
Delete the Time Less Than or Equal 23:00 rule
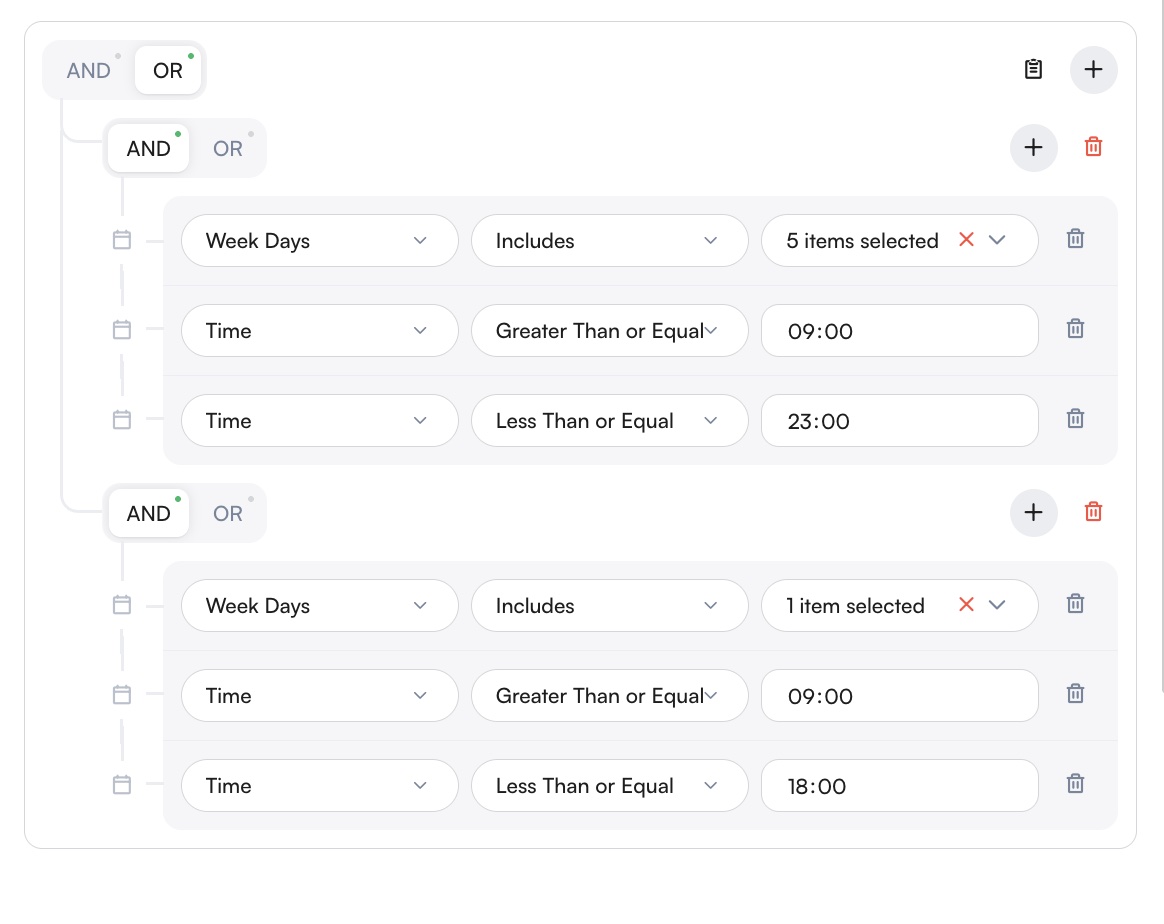tap(1075, 418)
